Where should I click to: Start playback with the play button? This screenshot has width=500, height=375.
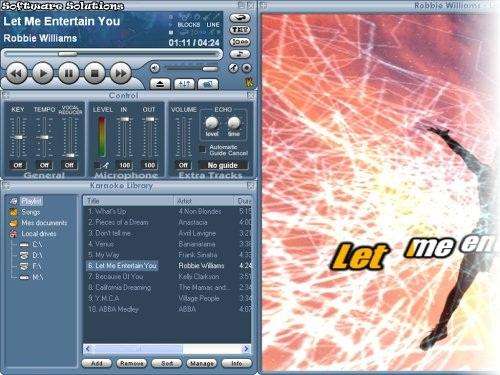click(x=43, y=73)
